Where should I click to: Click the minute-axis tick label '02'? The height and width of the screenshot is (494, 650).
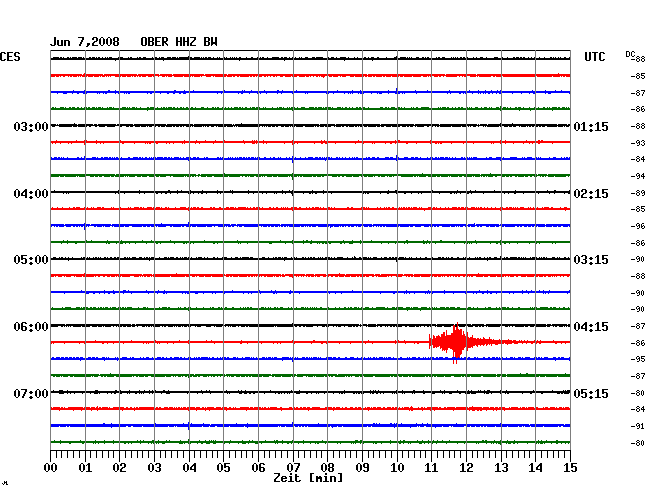point(119,468)
